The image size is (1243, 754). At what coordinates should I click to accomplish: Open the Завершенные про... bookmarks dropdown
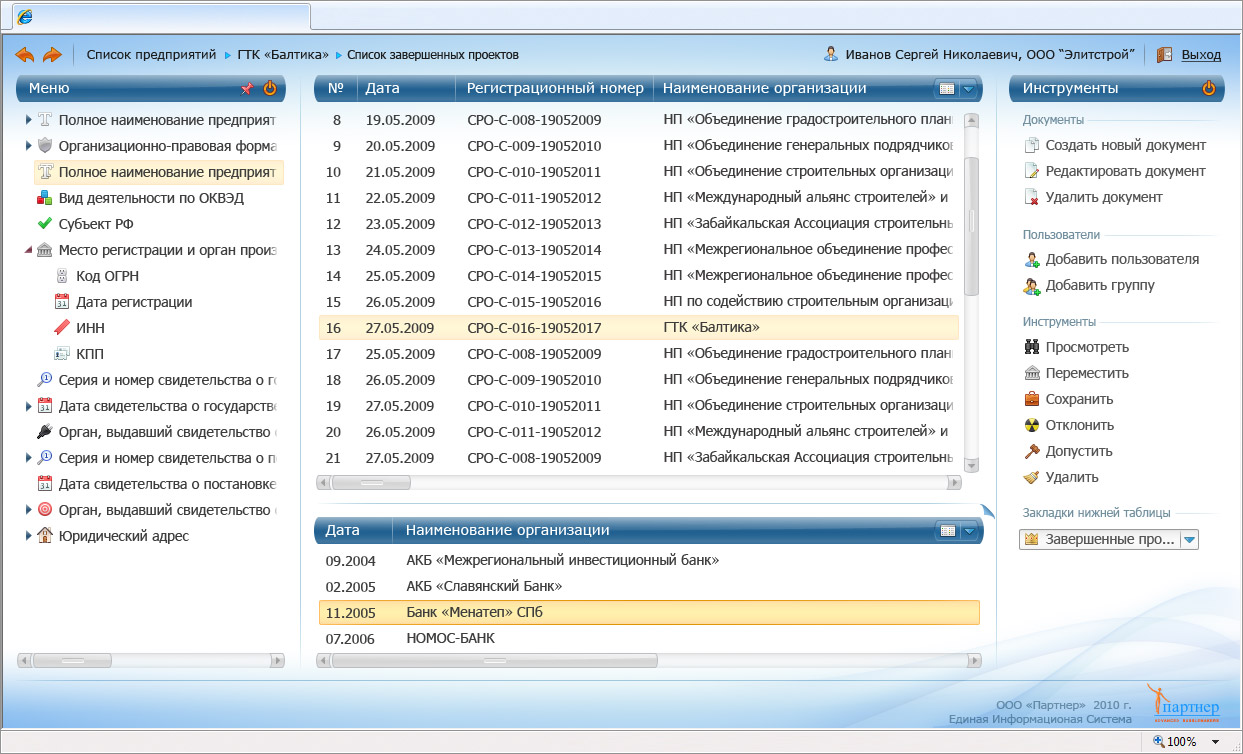(1188, 540)
